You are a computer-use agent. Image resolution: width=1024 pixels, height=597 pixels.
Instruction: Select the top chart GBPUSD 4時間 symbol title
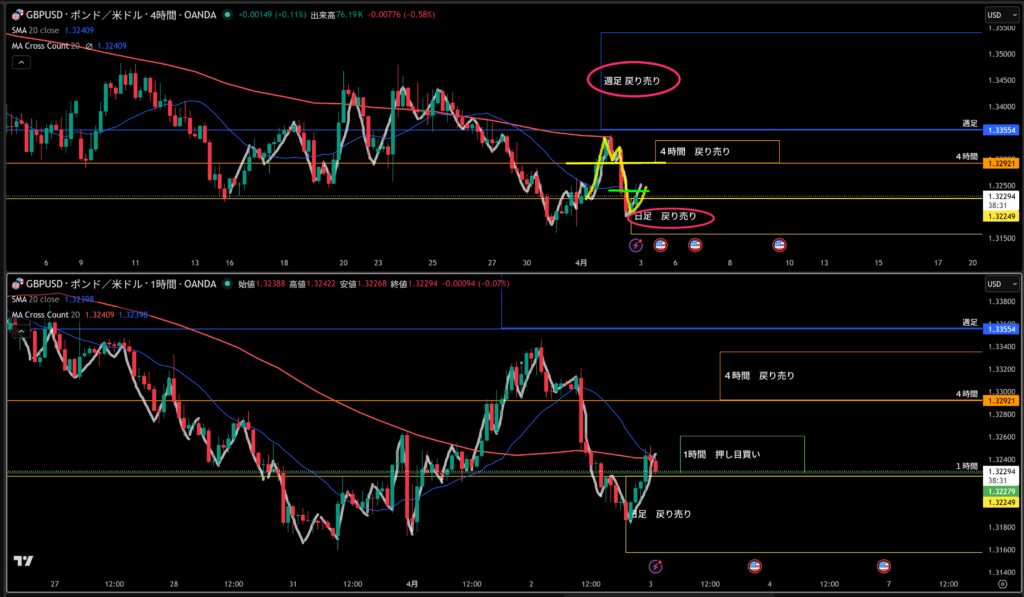click(118, 15)
